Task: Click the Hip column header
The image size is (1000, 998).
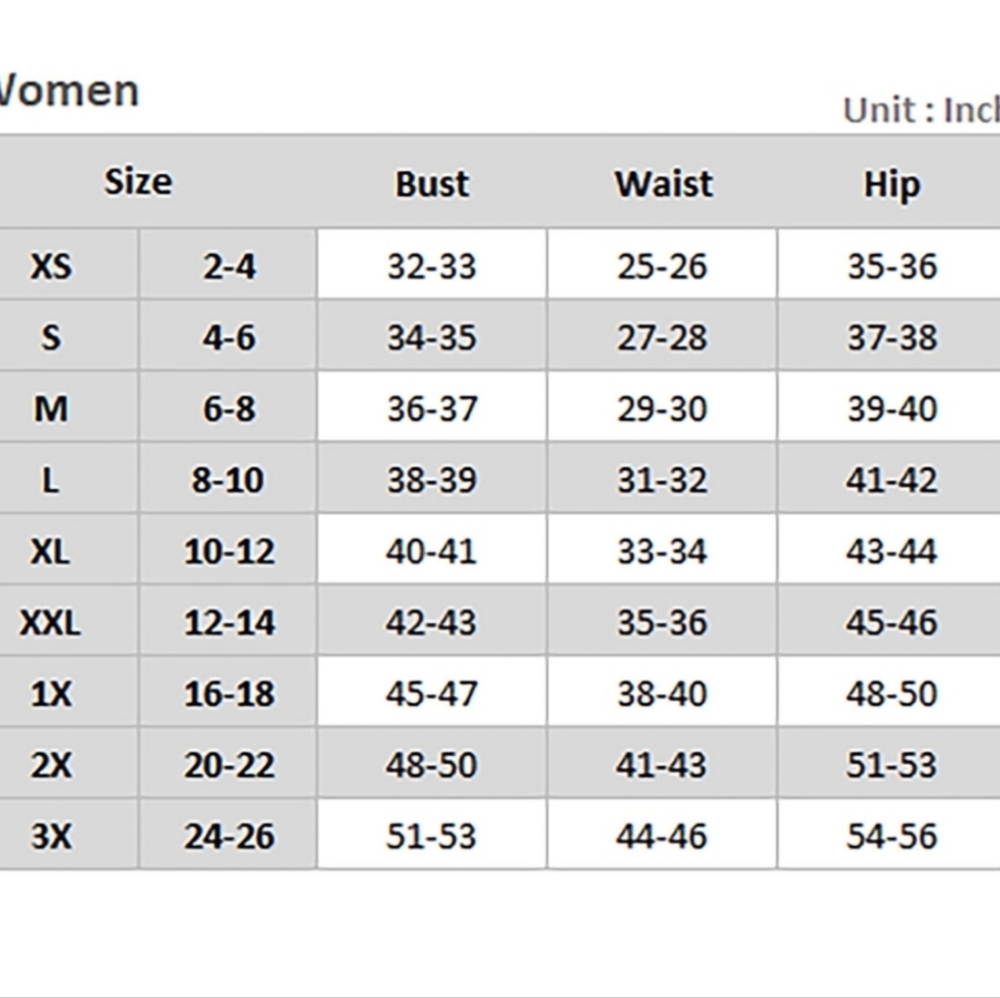Action: 892,186
